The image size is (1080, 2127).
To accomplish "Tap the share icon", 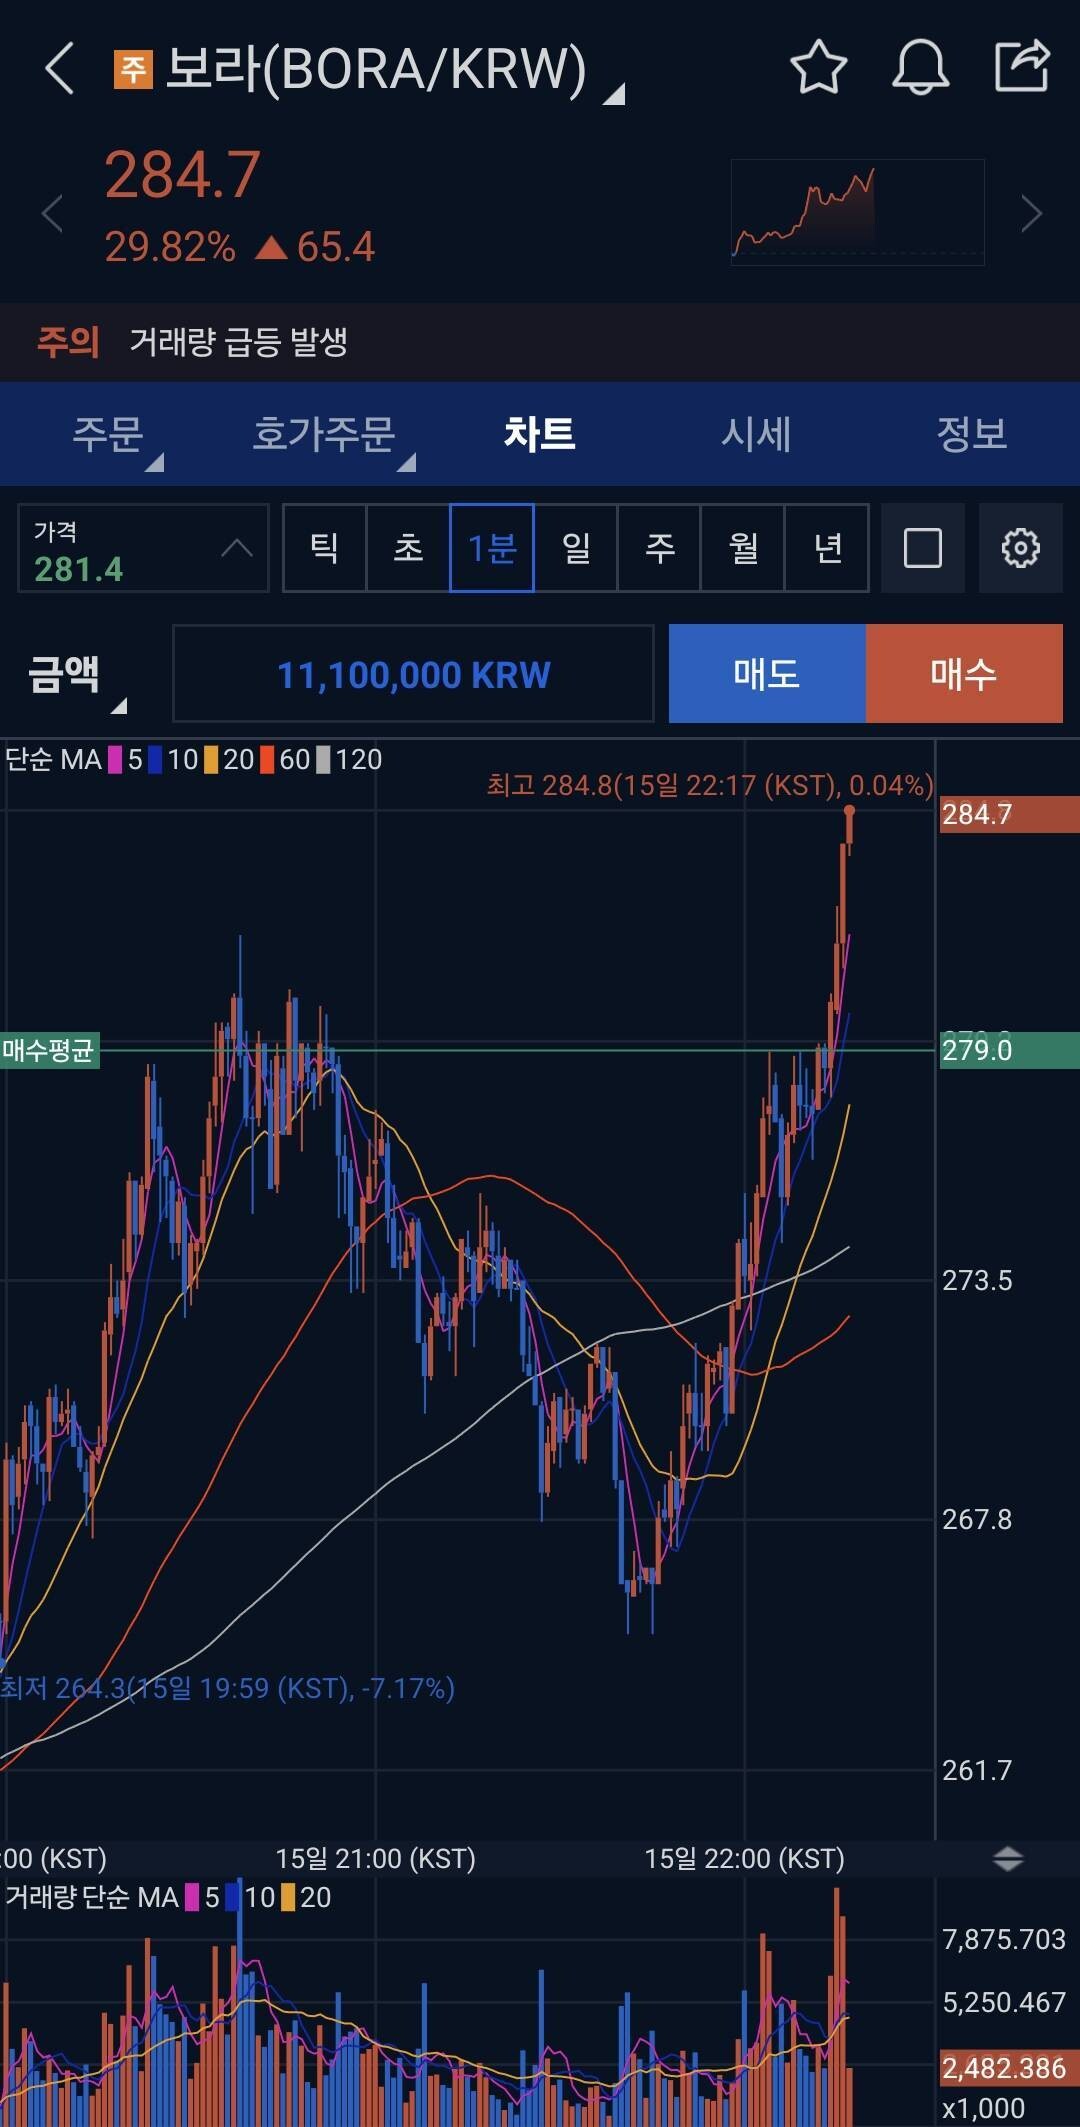I will click(x=1022, y=67).
